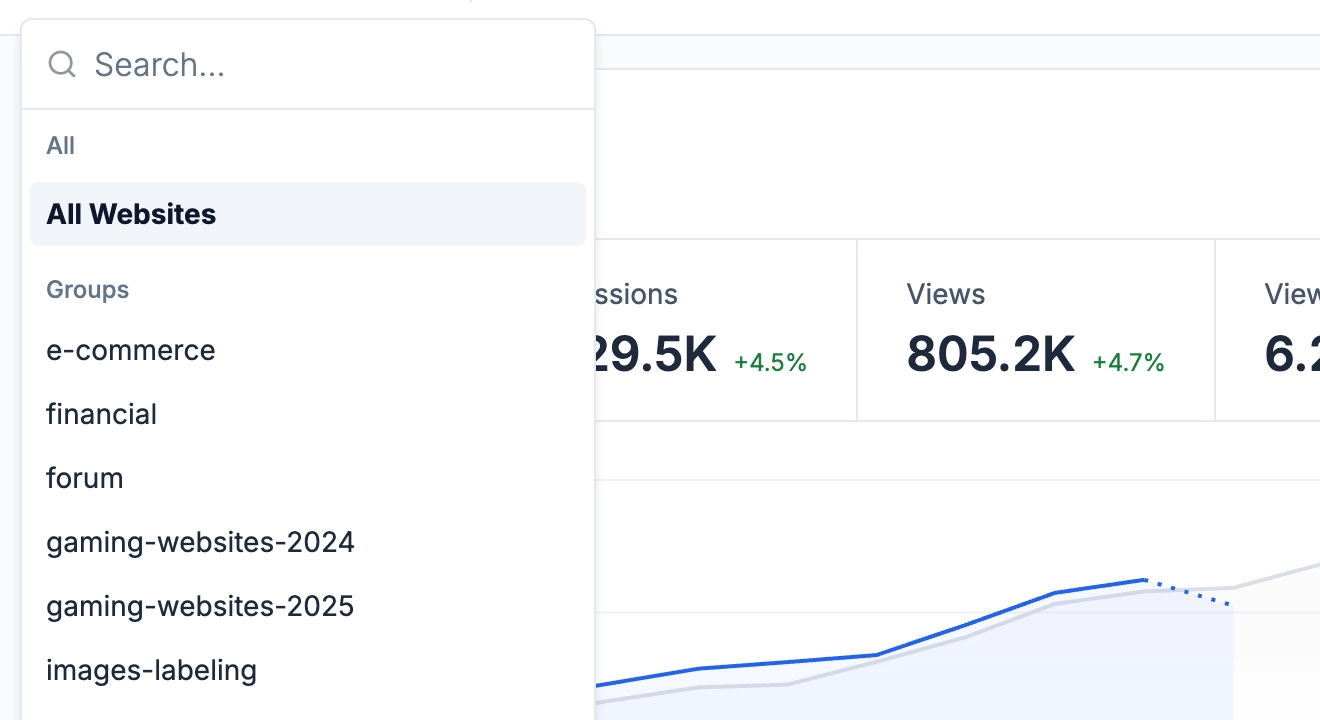This screenshot has height=720, width=1320.
Task: Click the magnifying glass search icon
Action: click(62, 65)
